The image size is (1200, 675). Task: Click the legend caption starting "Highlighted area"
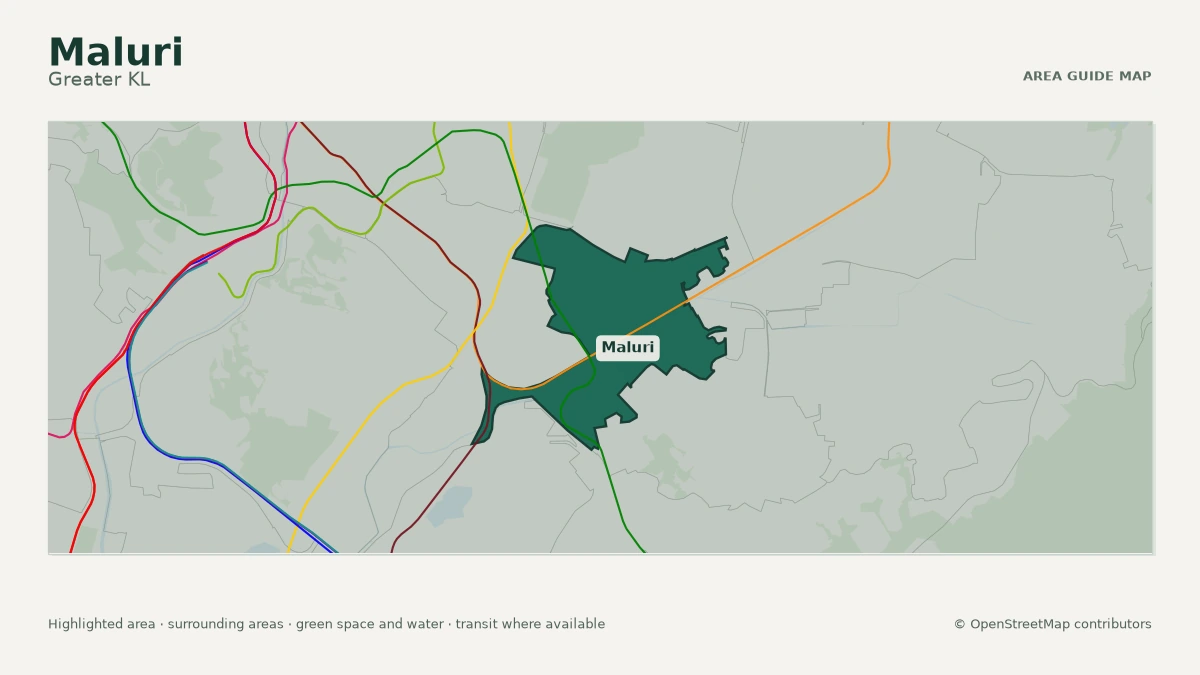coord(326,624)
